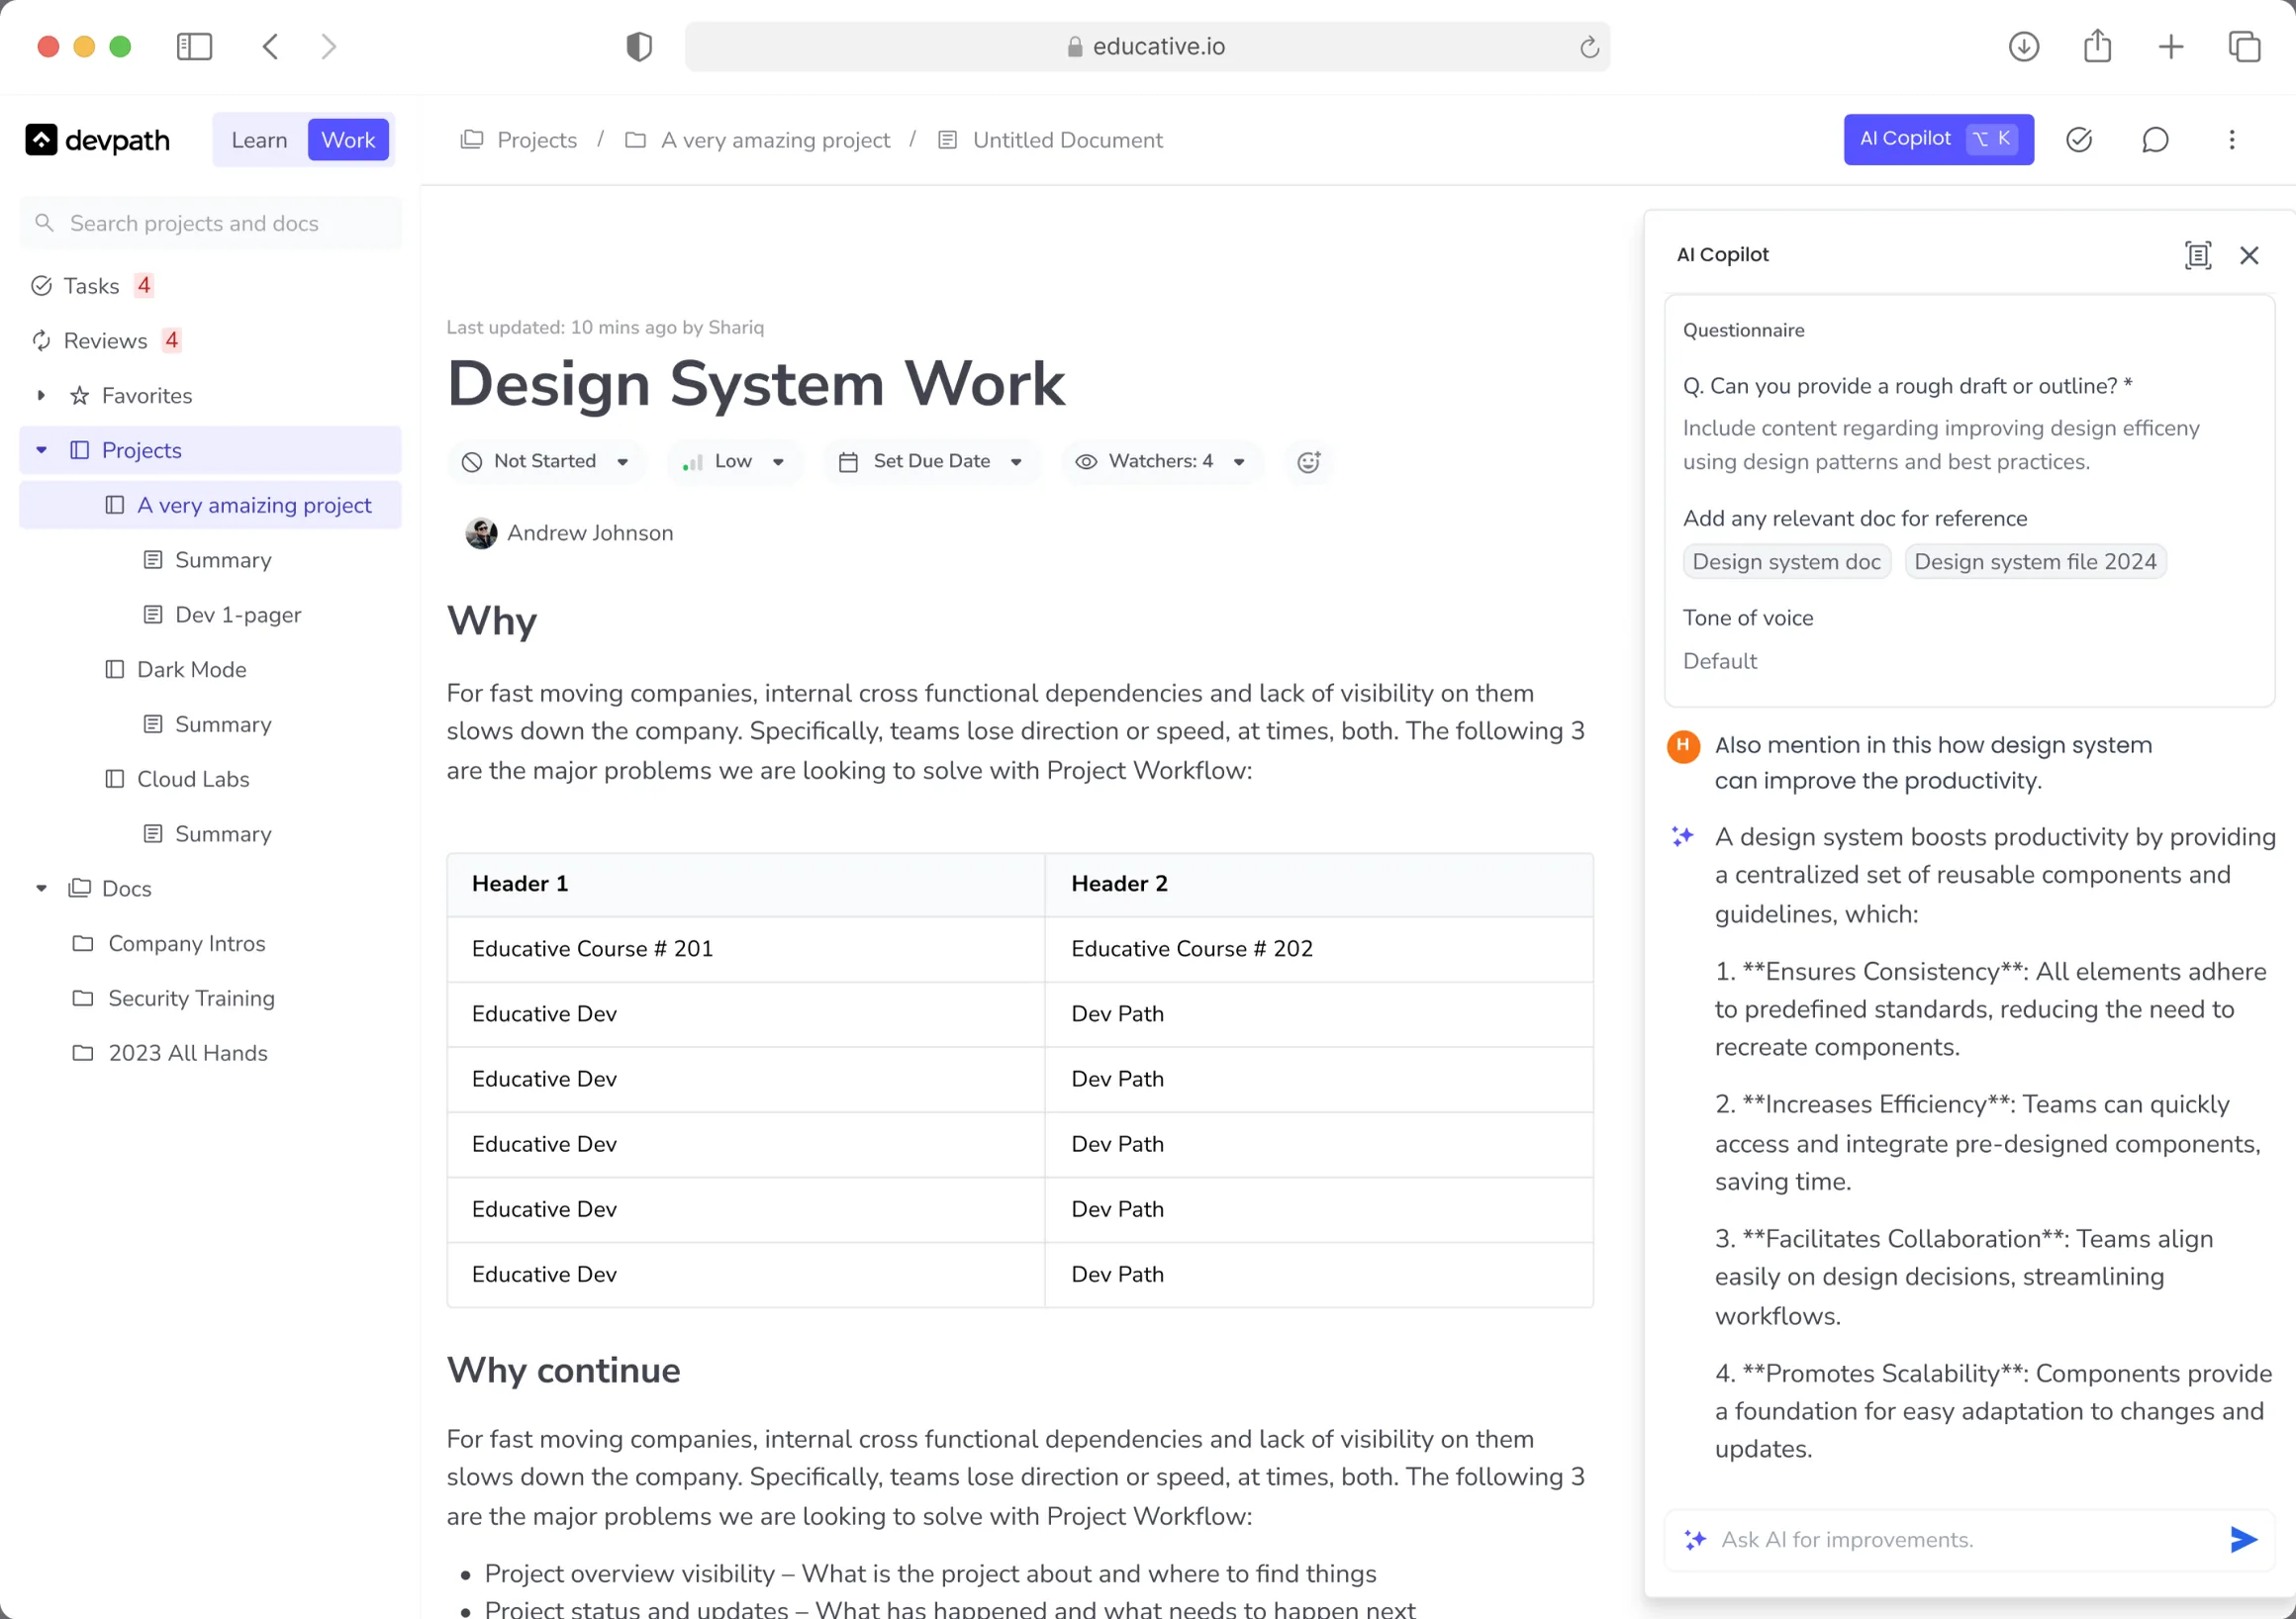
Task: Click A very amazing project breadcrumb
Action: coord(757,140)
